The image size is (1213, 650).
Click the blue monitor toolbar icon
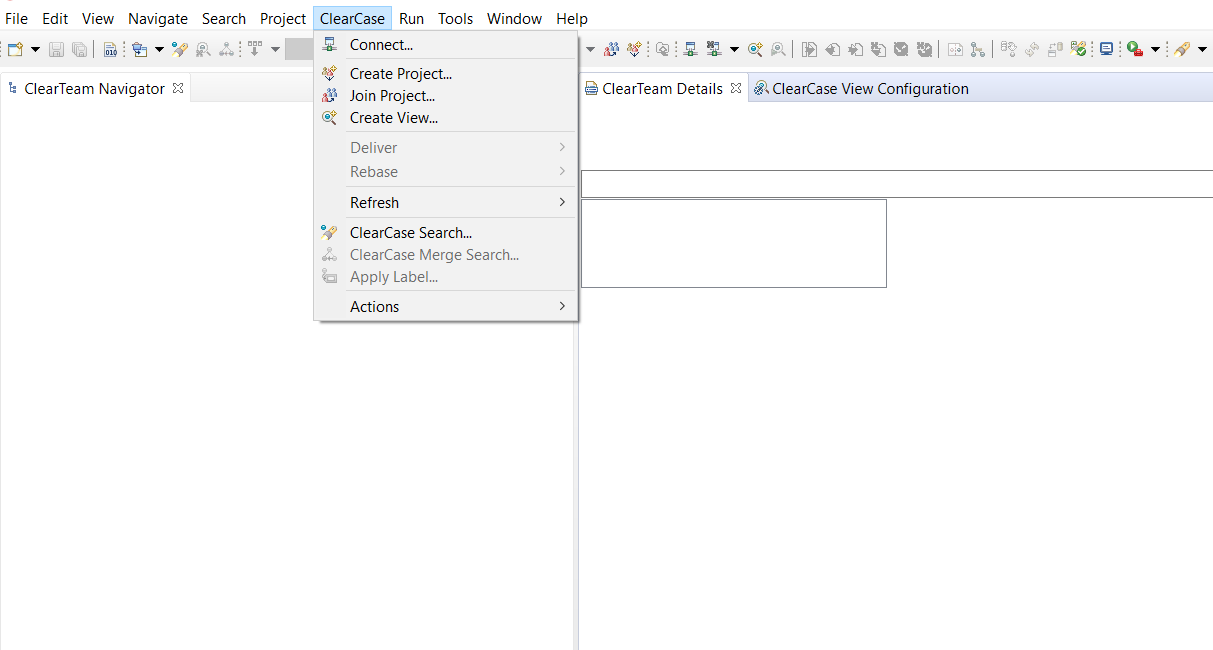point(1107,49)
